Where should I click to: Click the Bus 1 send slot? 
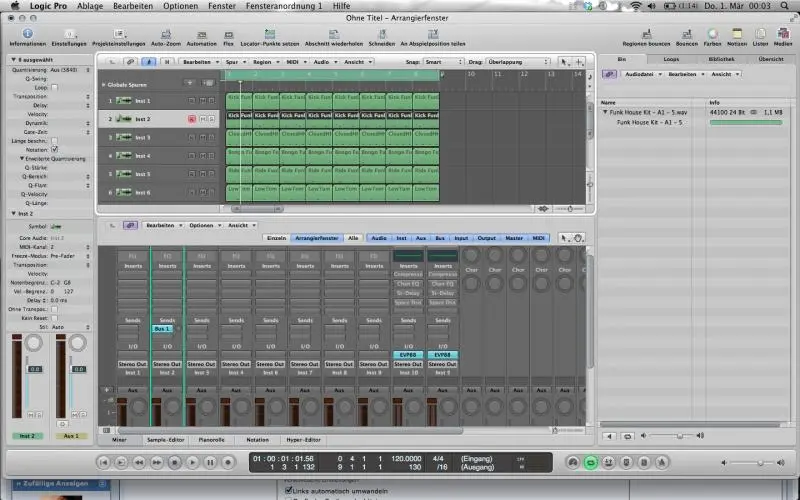point(162,329)
